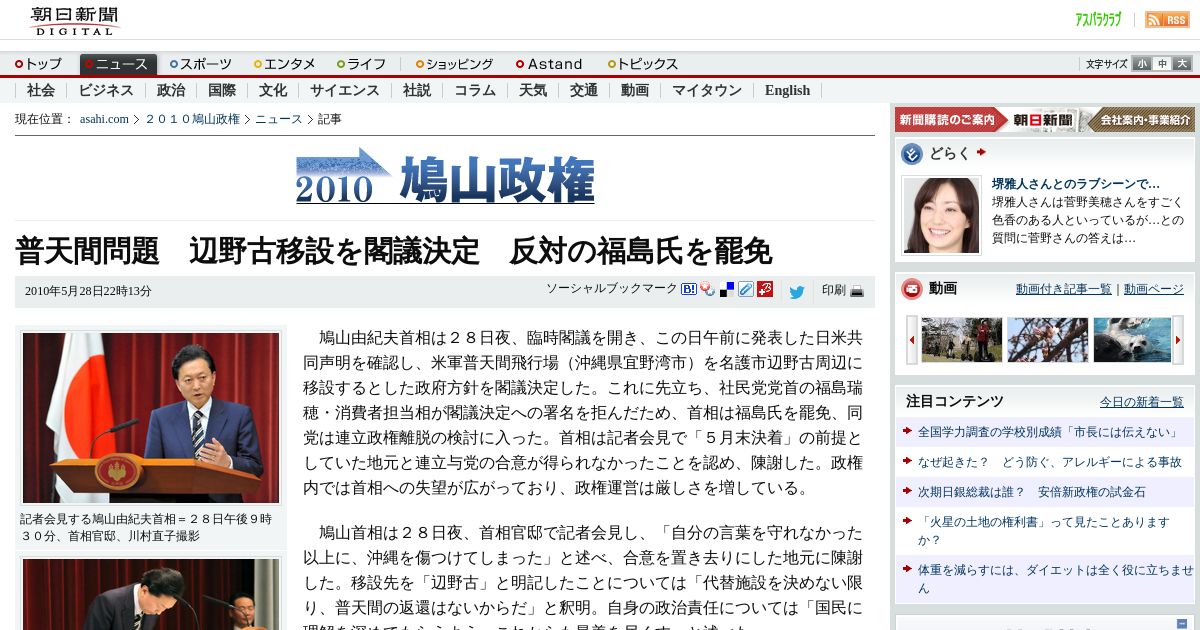
Task: Select English in the sub menu
Action: 788,90
